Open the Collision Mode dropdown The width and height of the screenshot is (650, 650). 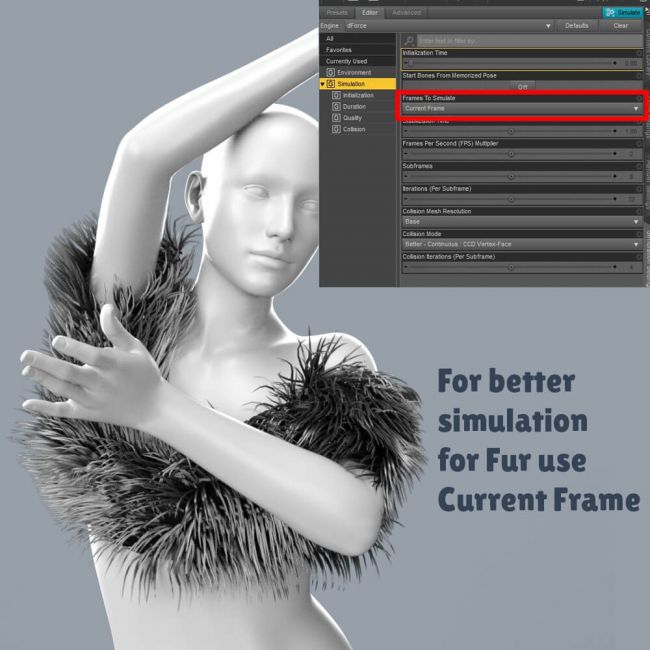(x=521, y=244)
